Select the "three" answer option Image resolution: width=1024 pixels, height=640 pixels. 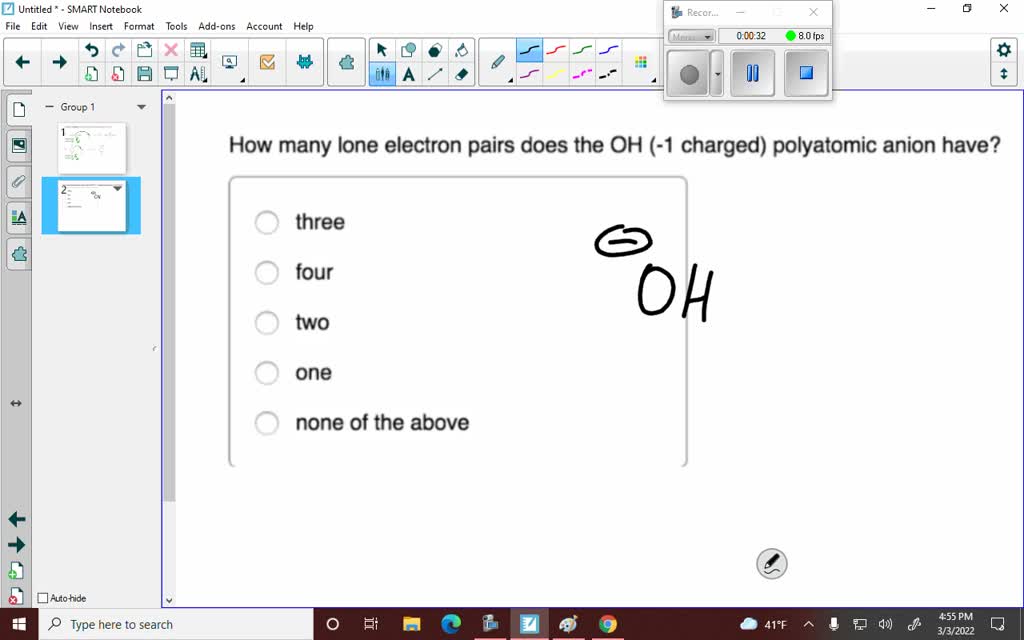[x=266, y=222]
